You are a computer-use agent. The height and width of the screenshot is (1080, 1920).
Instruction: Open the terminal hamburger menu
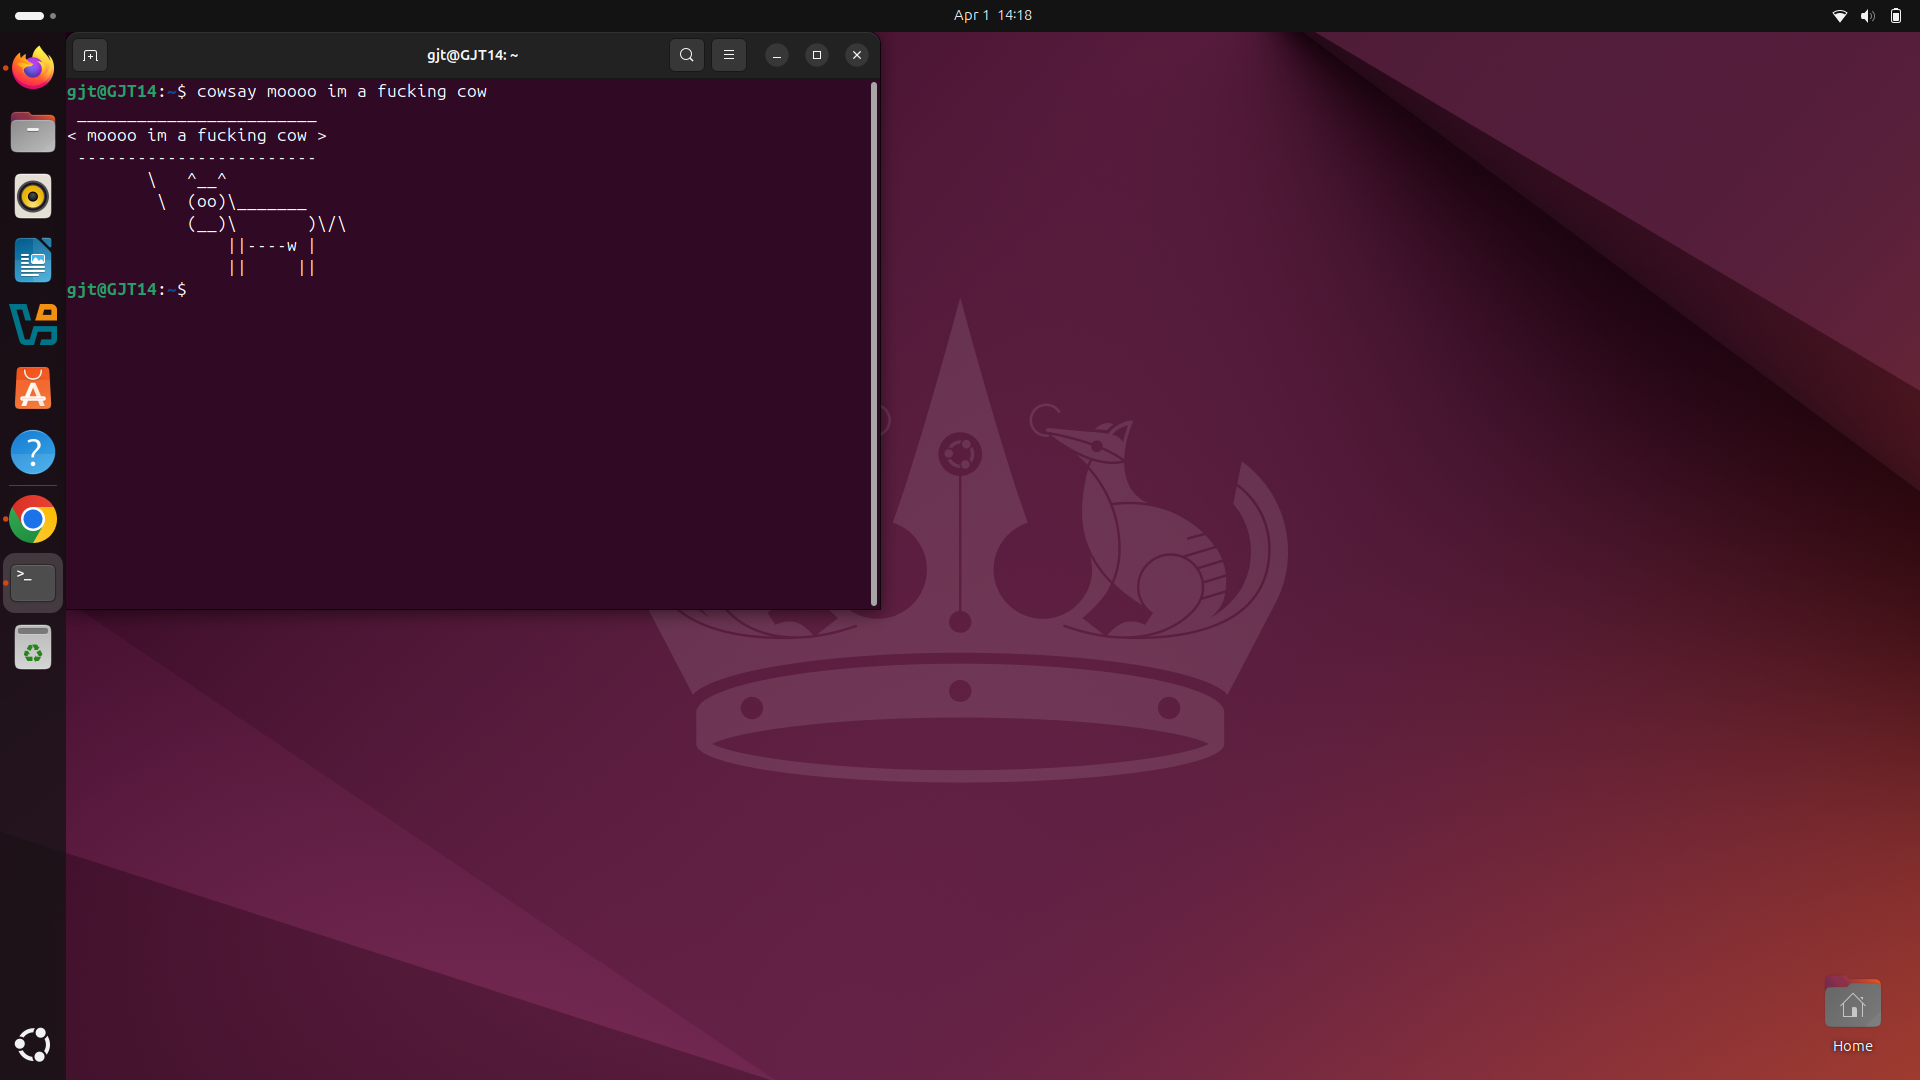[729, 55]
